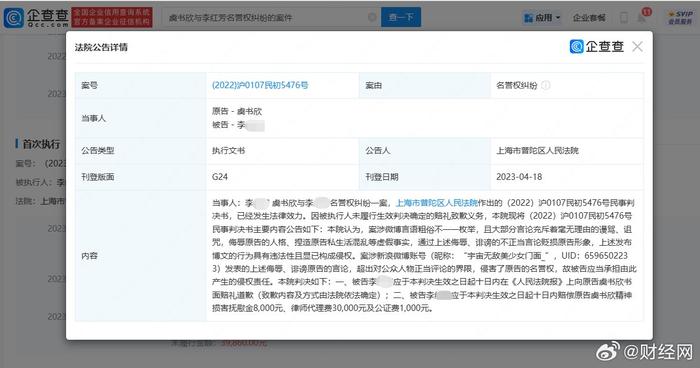Select the 内容 label cell
The width and height of the screenshot is (700, 368).
click(x=141, y=256)
